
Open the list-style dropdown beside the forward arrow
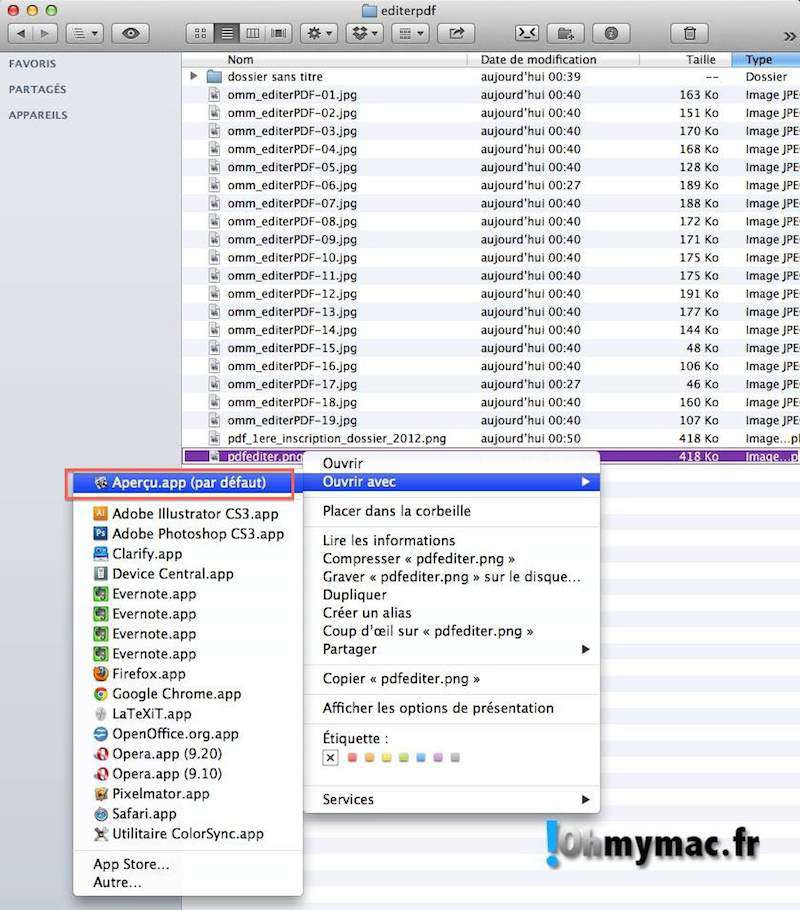(85, 33)
